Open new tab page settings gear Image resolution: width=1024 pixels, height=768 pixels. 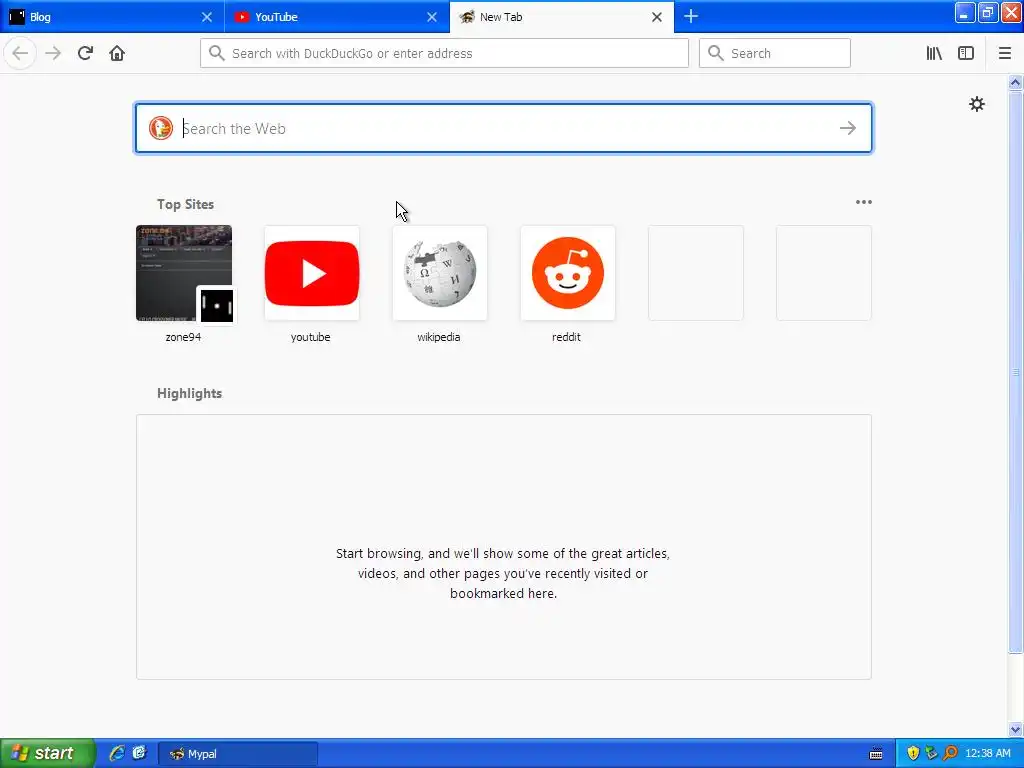pos(976,104)
